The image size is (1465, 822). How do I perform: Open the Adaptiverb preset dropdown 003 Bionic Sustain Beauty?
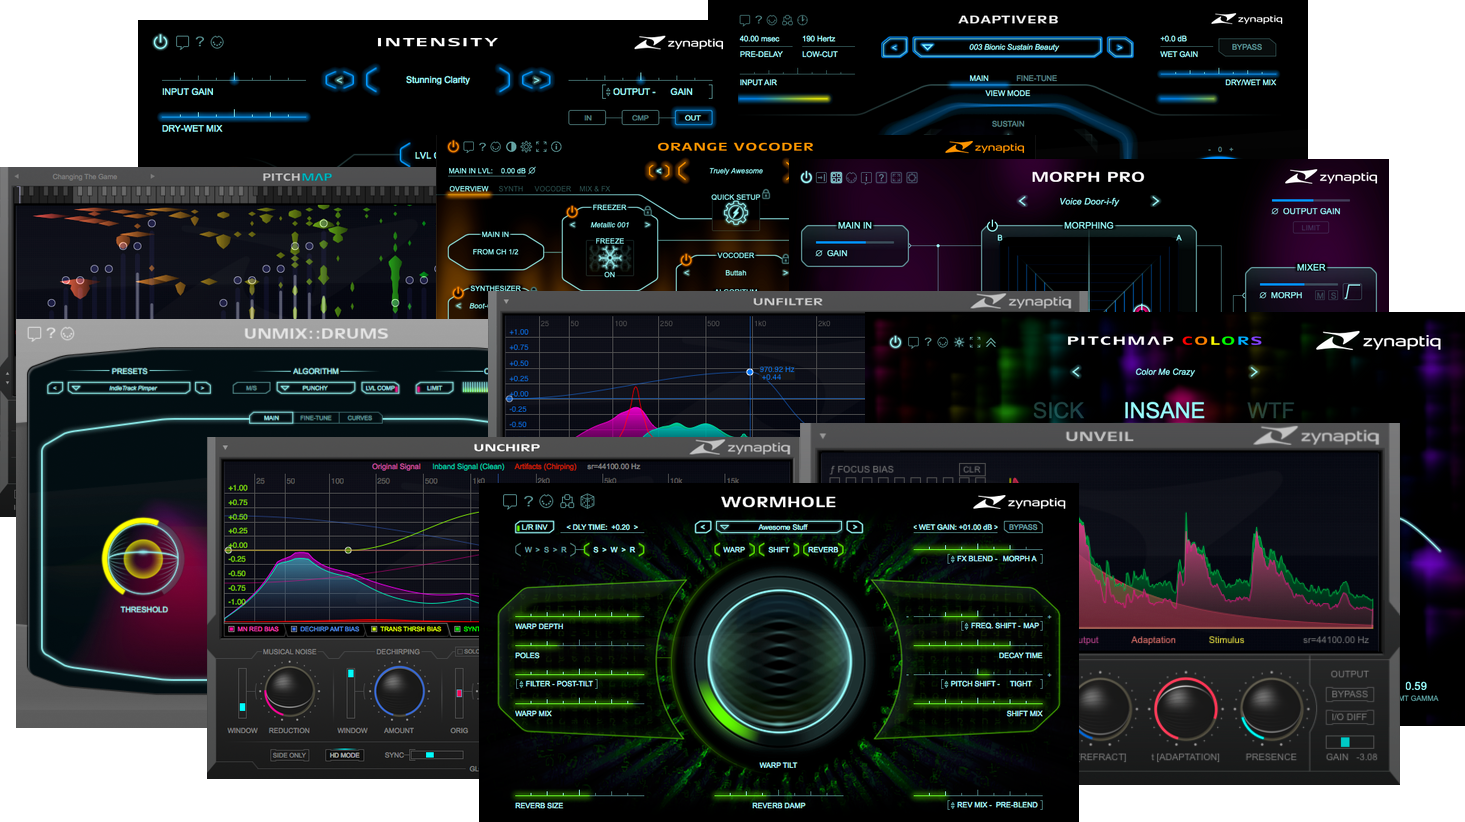1006,47
